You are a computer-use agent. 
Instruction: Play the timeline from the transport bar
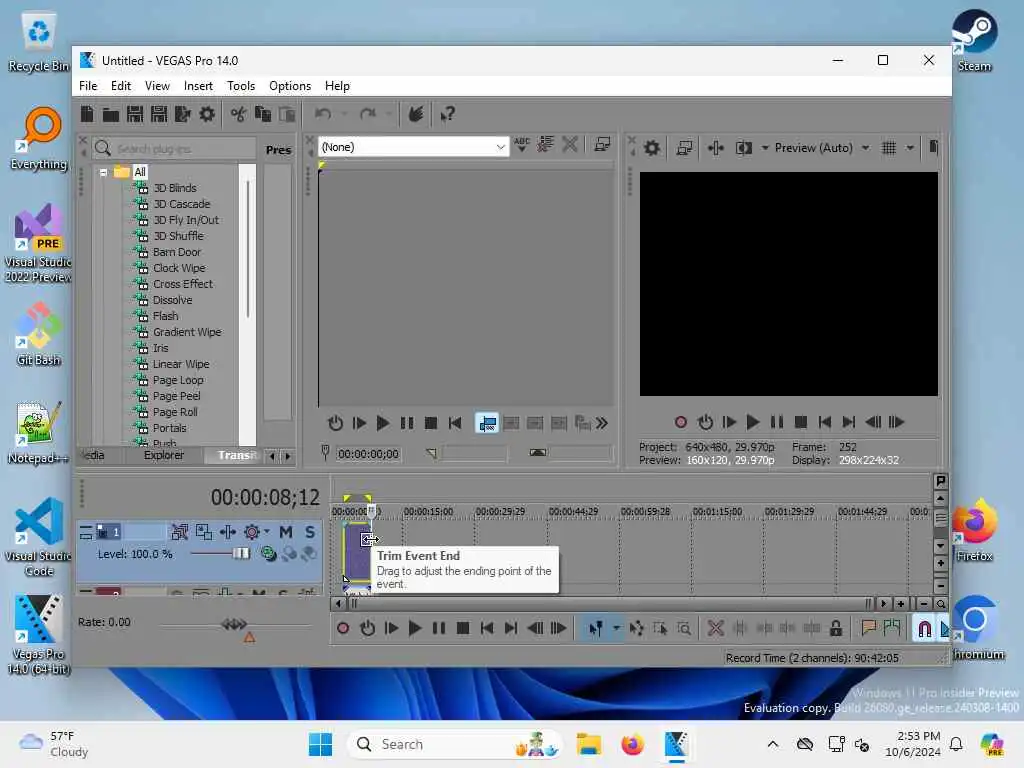click(x=415, y=628)
